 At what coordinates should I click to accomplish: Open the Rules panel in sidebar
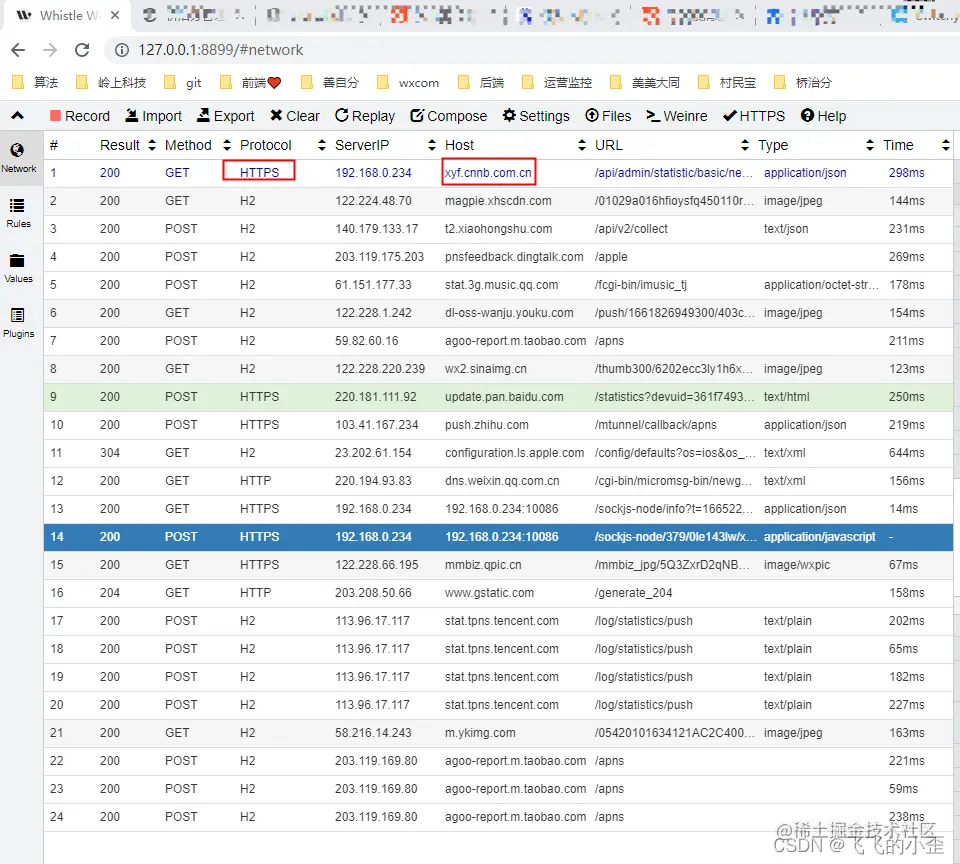click(18, 212)
